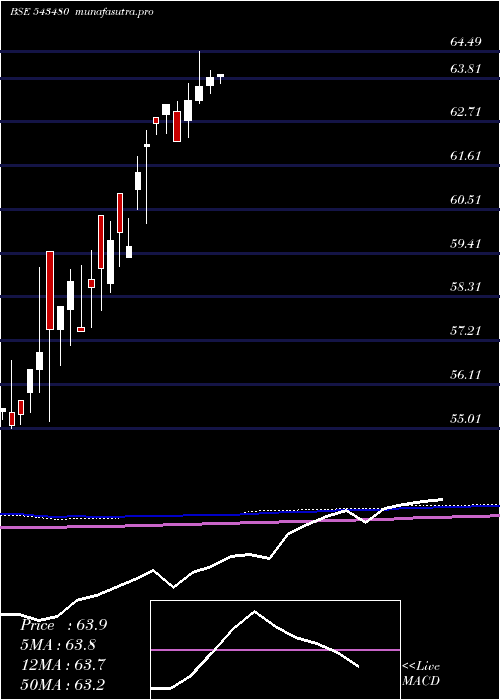Select the 55.01 price axis label
Viewport: 500px width, 700px height.
(x=466, y=419)
